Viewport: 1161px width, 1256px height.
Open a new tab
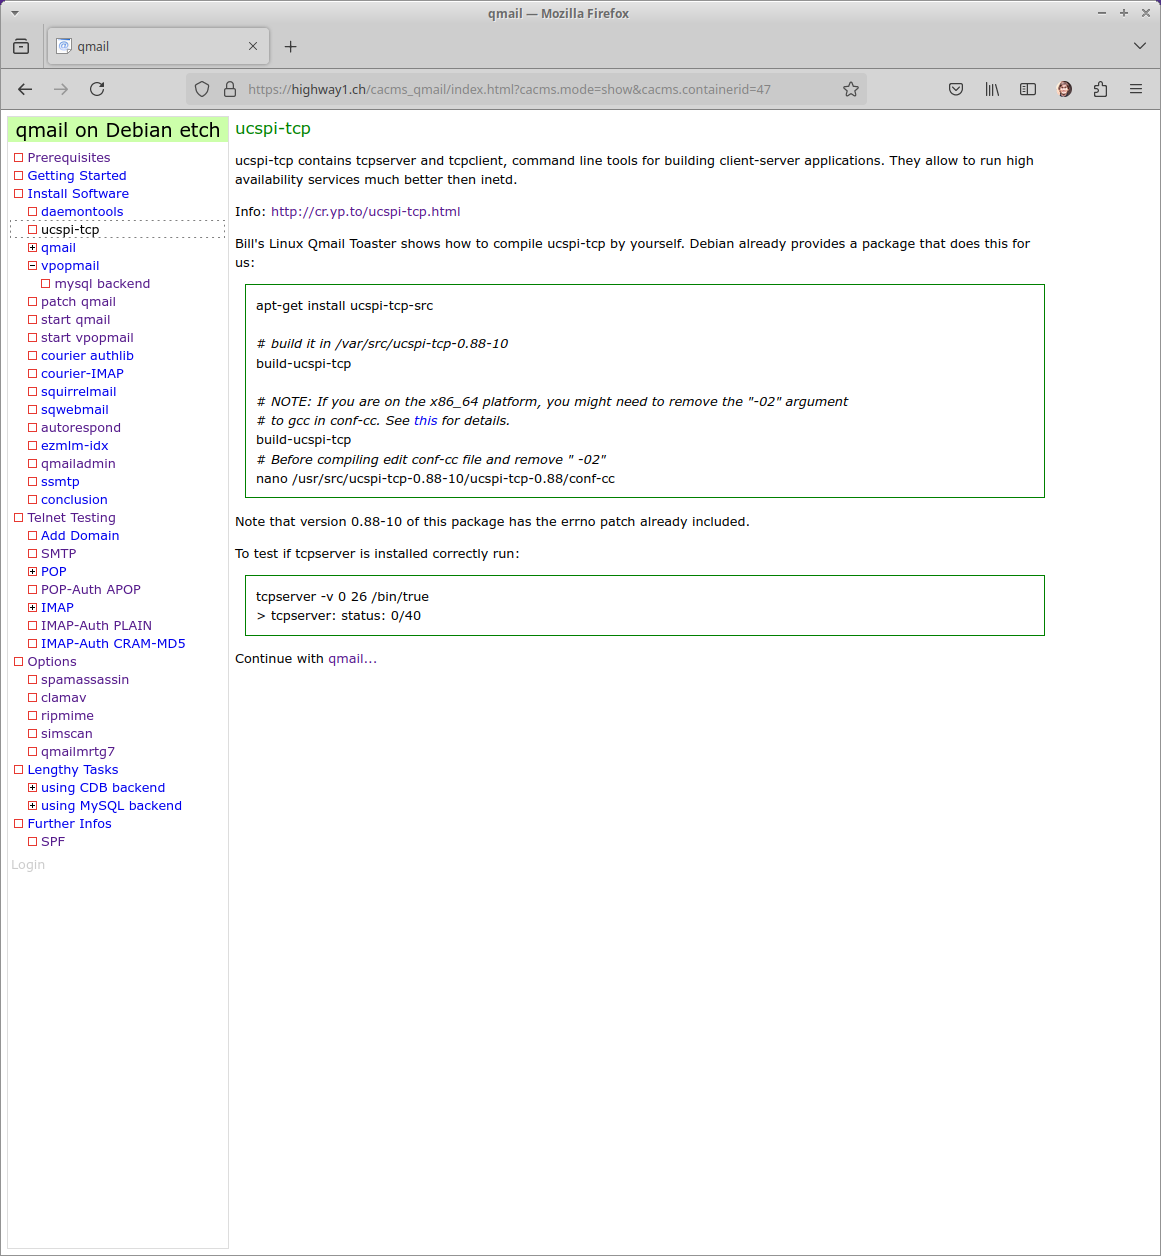(x=290, y=46)
